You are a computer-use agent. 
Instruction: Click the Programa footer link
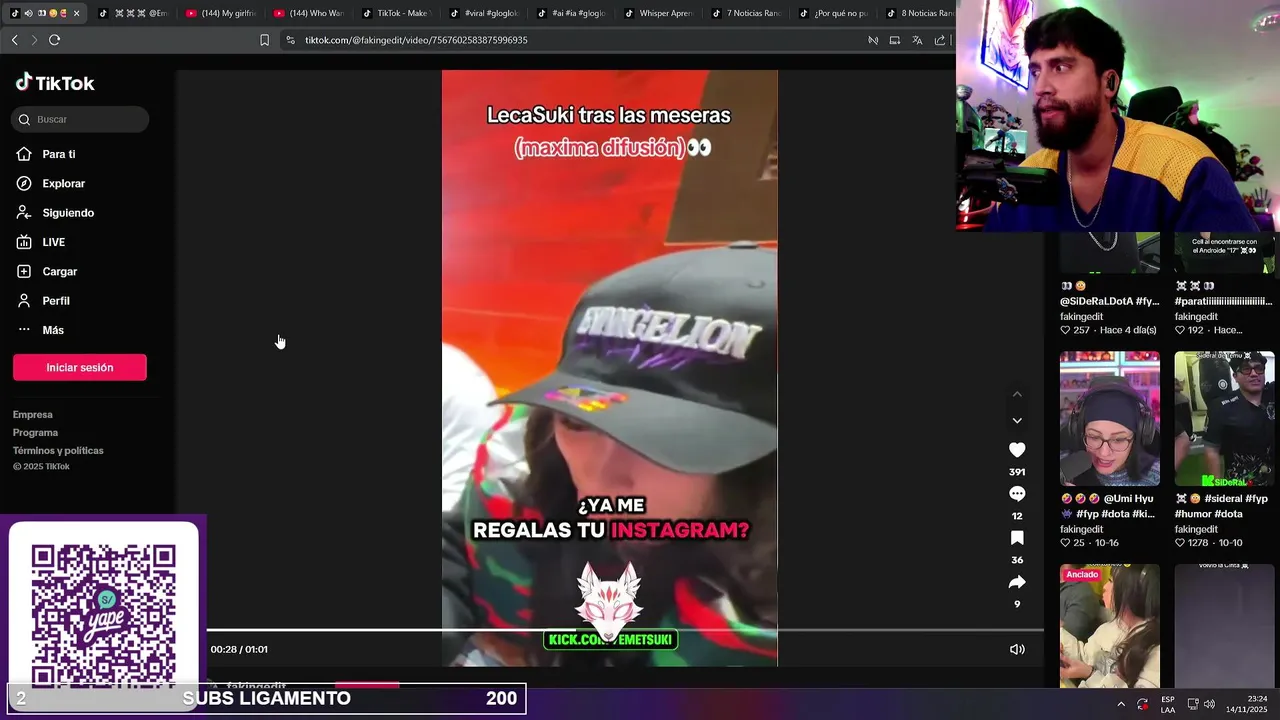point(35,432)
